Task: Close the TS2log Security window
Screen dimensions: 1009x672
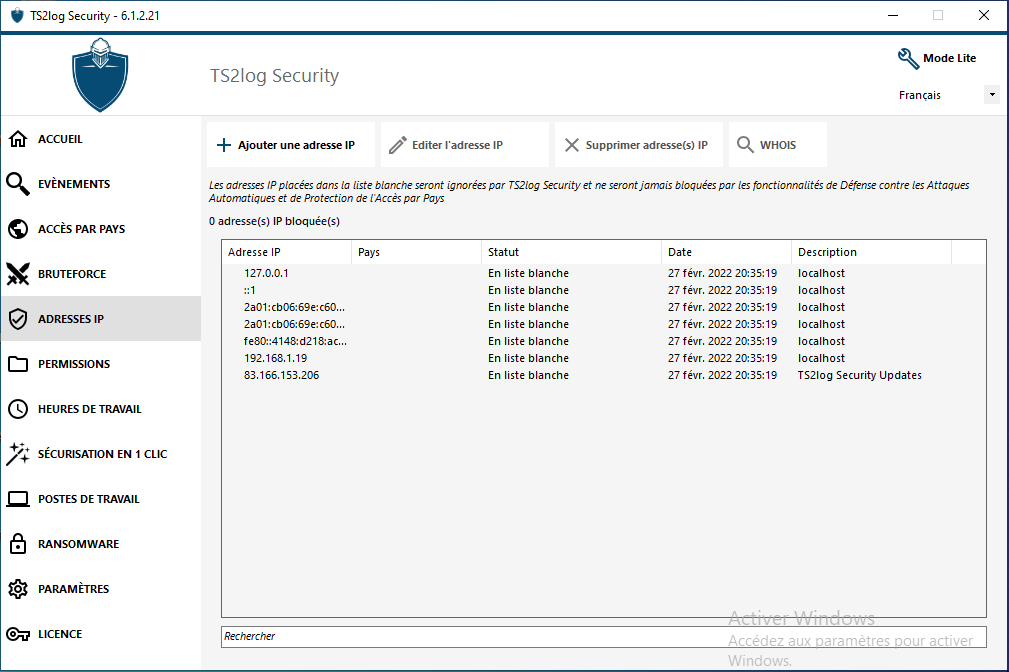Action: point(984,15)
